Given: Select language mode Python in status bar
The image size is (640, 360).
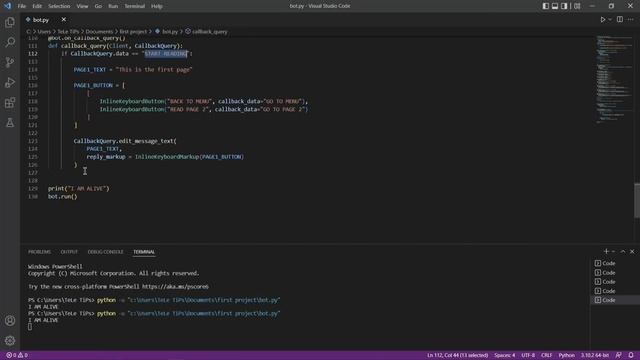Looking at the screenshot, I should [x=567, y=355].
